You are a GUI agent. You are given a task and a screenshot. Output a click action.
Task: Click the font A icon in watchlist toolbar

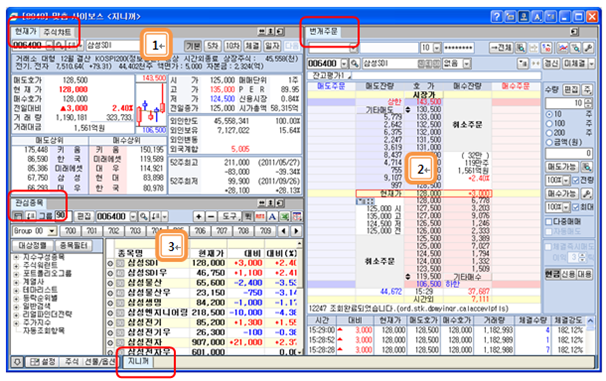(x=272, y=216)
